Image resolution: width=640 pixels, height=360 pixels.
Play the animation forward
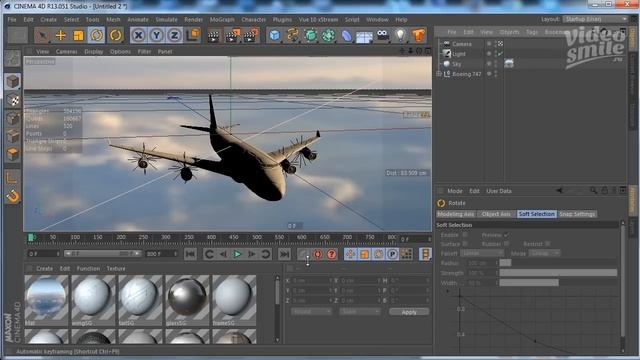(237, 254)
